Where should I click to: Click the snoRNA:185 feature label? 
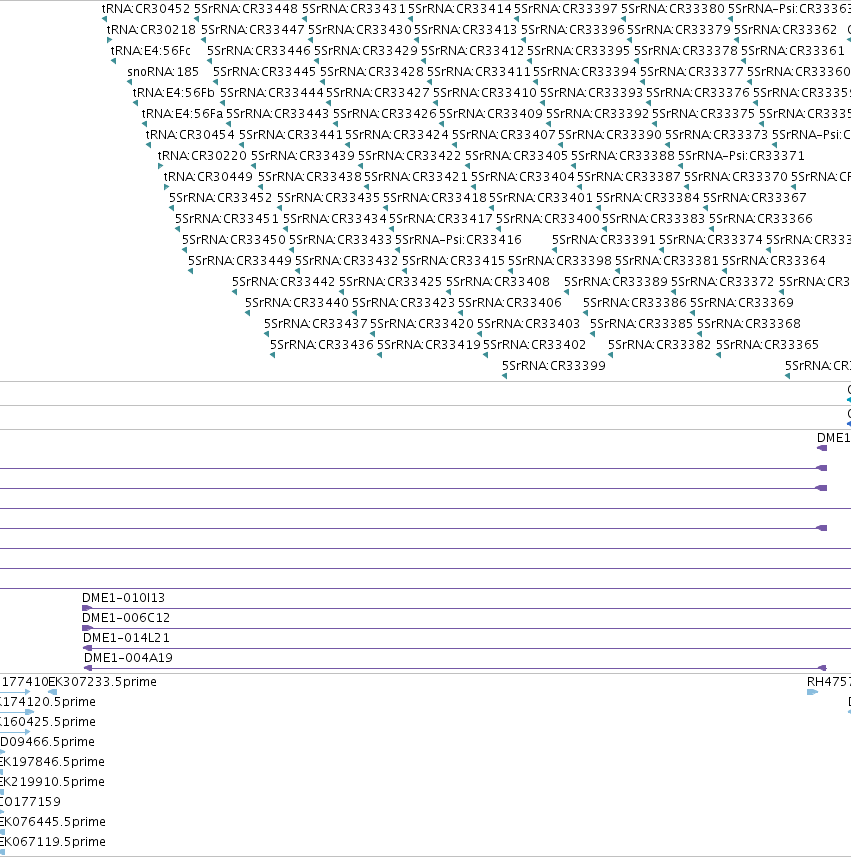tap(163, 72)
